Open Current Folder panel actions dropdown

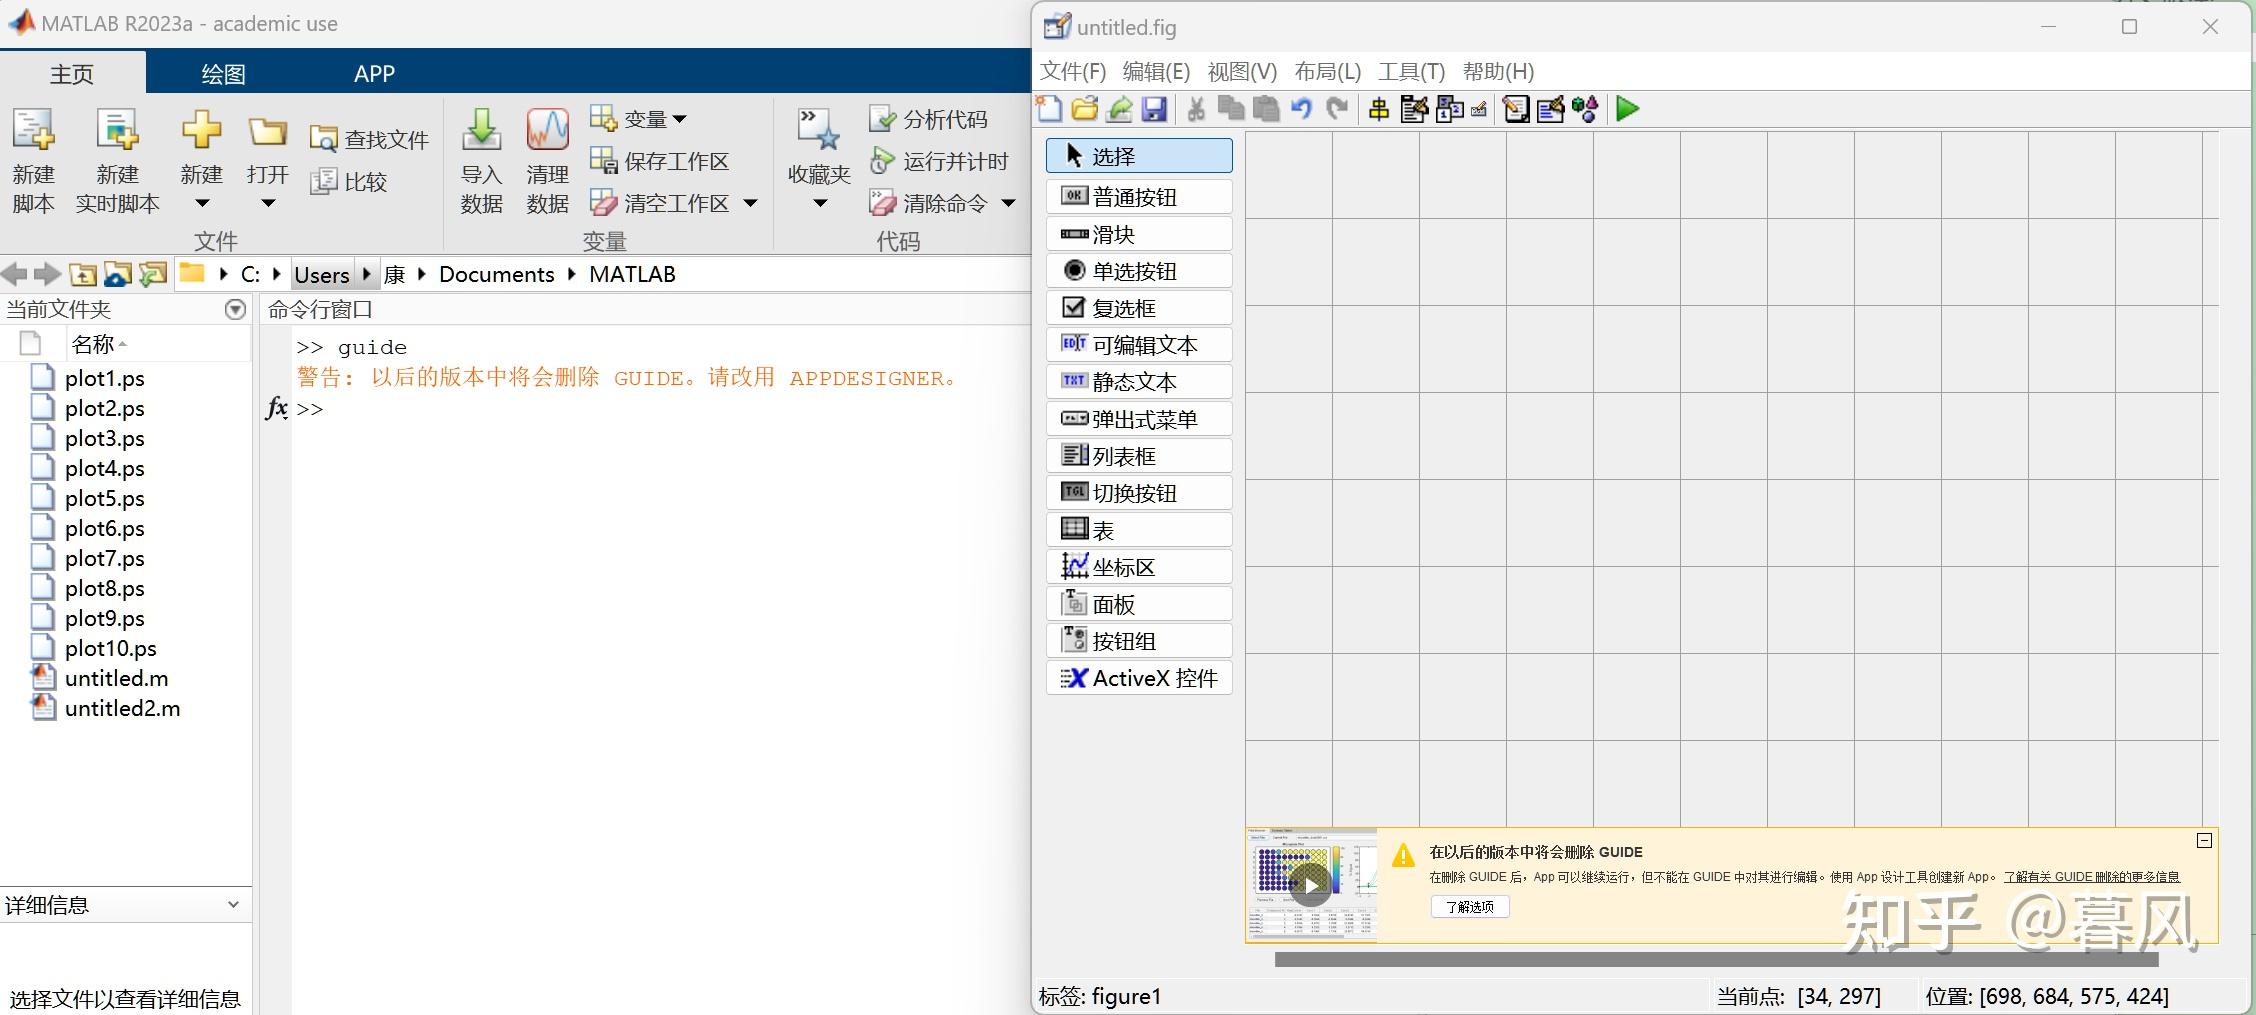pyautogui.click(x=235, y=309)
